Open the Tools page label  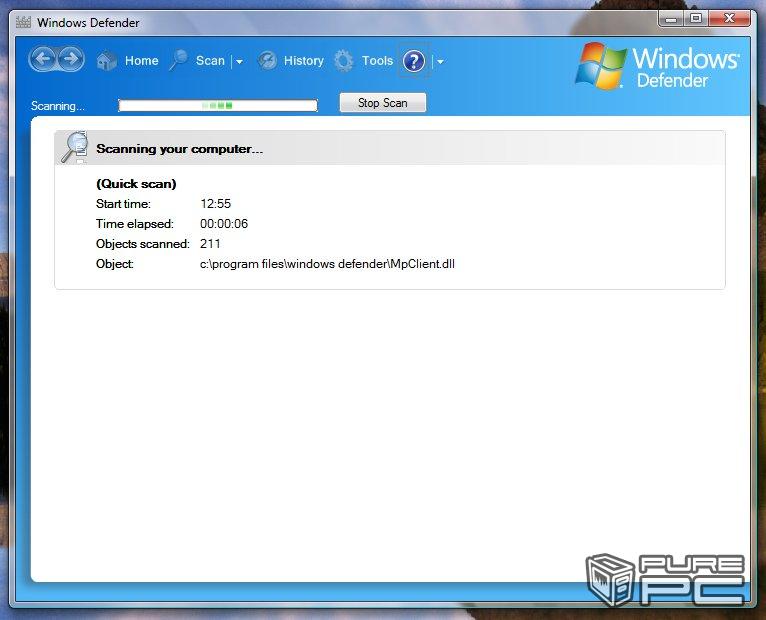tap(377, 61)
